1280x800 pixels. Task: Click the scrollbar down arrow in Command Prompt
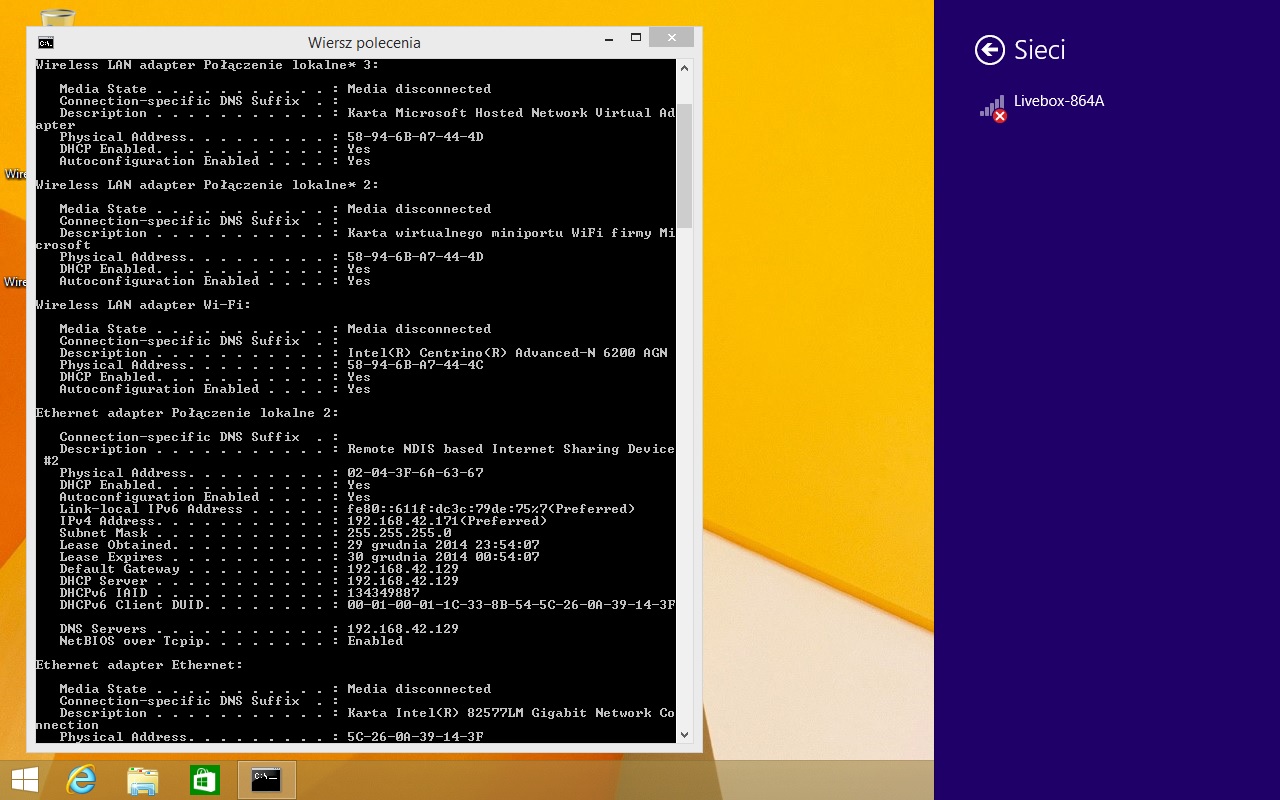pos(684,734)
